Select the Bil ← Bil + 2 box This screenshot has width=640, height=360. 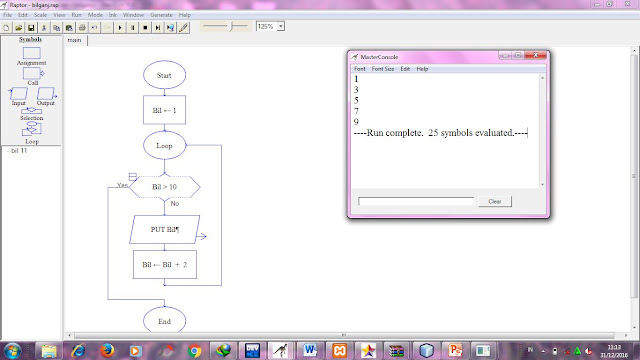click(x=165, y=265)
